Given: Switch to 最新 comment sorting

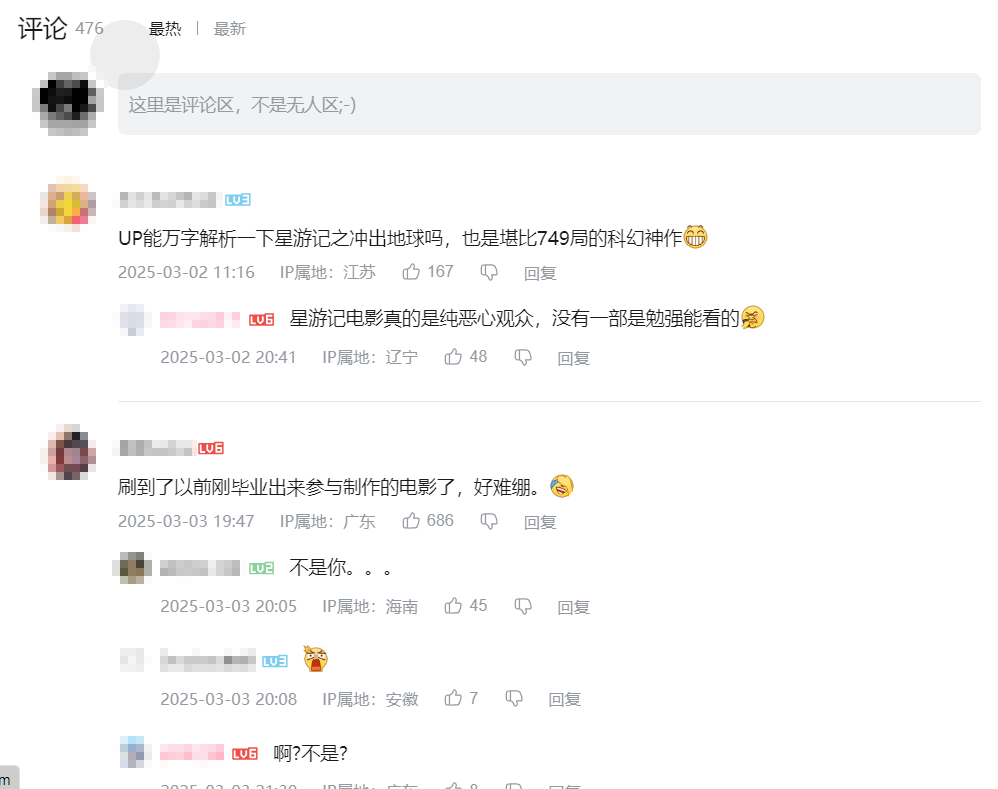Looking at the screenshot, I should [x=229, y=29].
